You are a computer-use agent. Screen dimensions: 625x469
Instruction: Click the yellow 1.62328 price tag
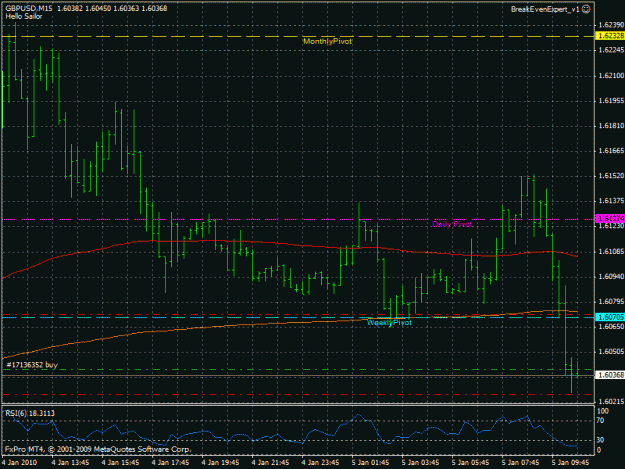(x=610, y=36)
